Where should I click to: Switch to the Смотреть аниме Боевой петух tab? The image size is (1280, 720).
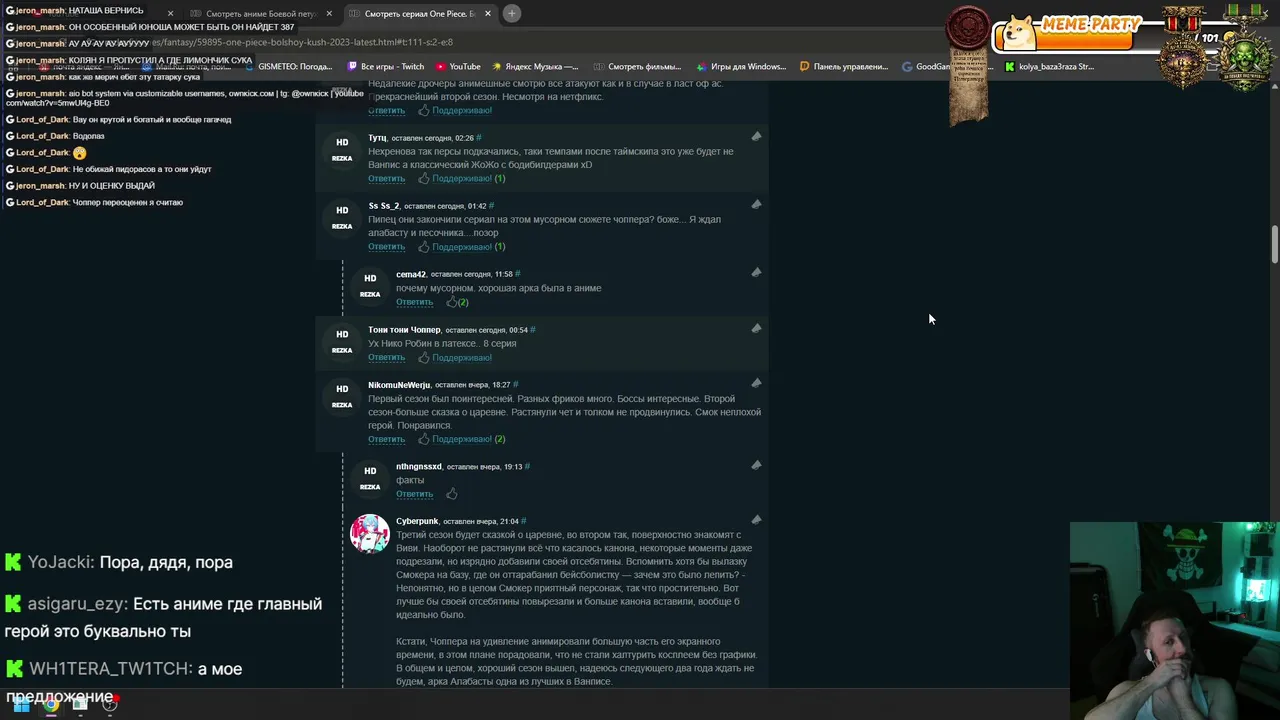tap(261, 14)
